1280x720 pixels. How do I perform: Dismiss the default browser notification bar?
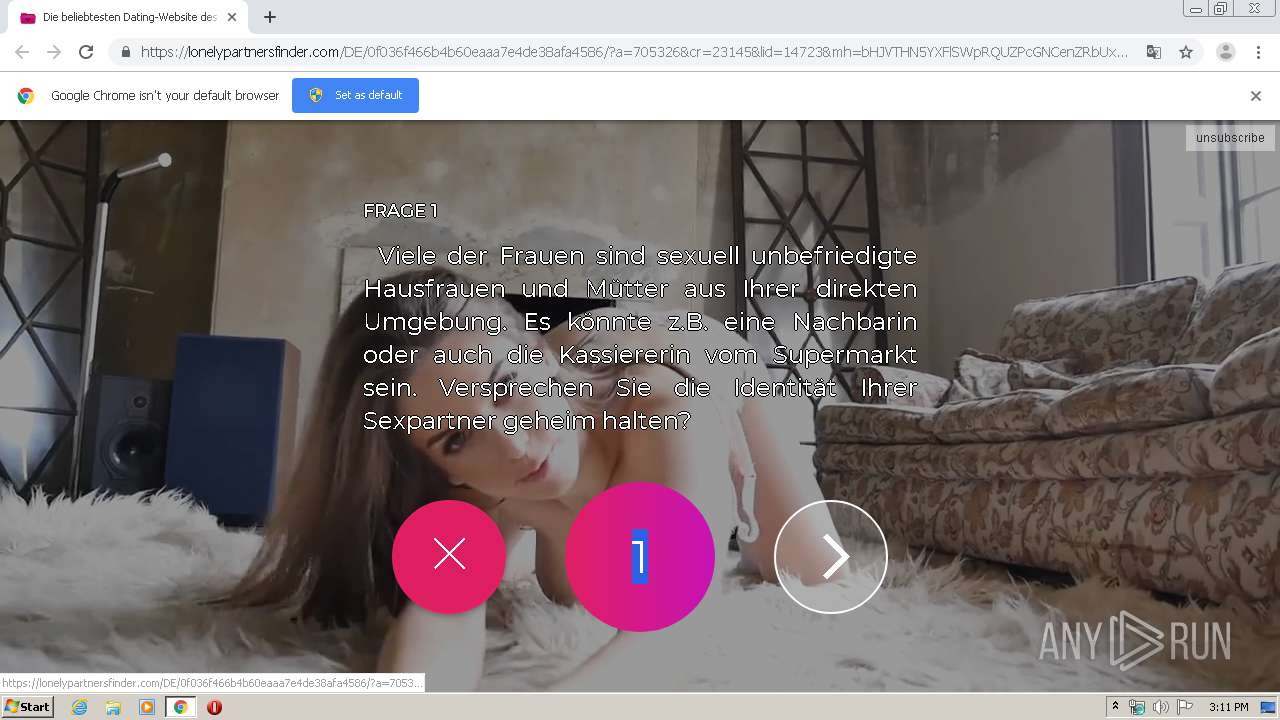pyautogui.click(x=1256, y=96)
